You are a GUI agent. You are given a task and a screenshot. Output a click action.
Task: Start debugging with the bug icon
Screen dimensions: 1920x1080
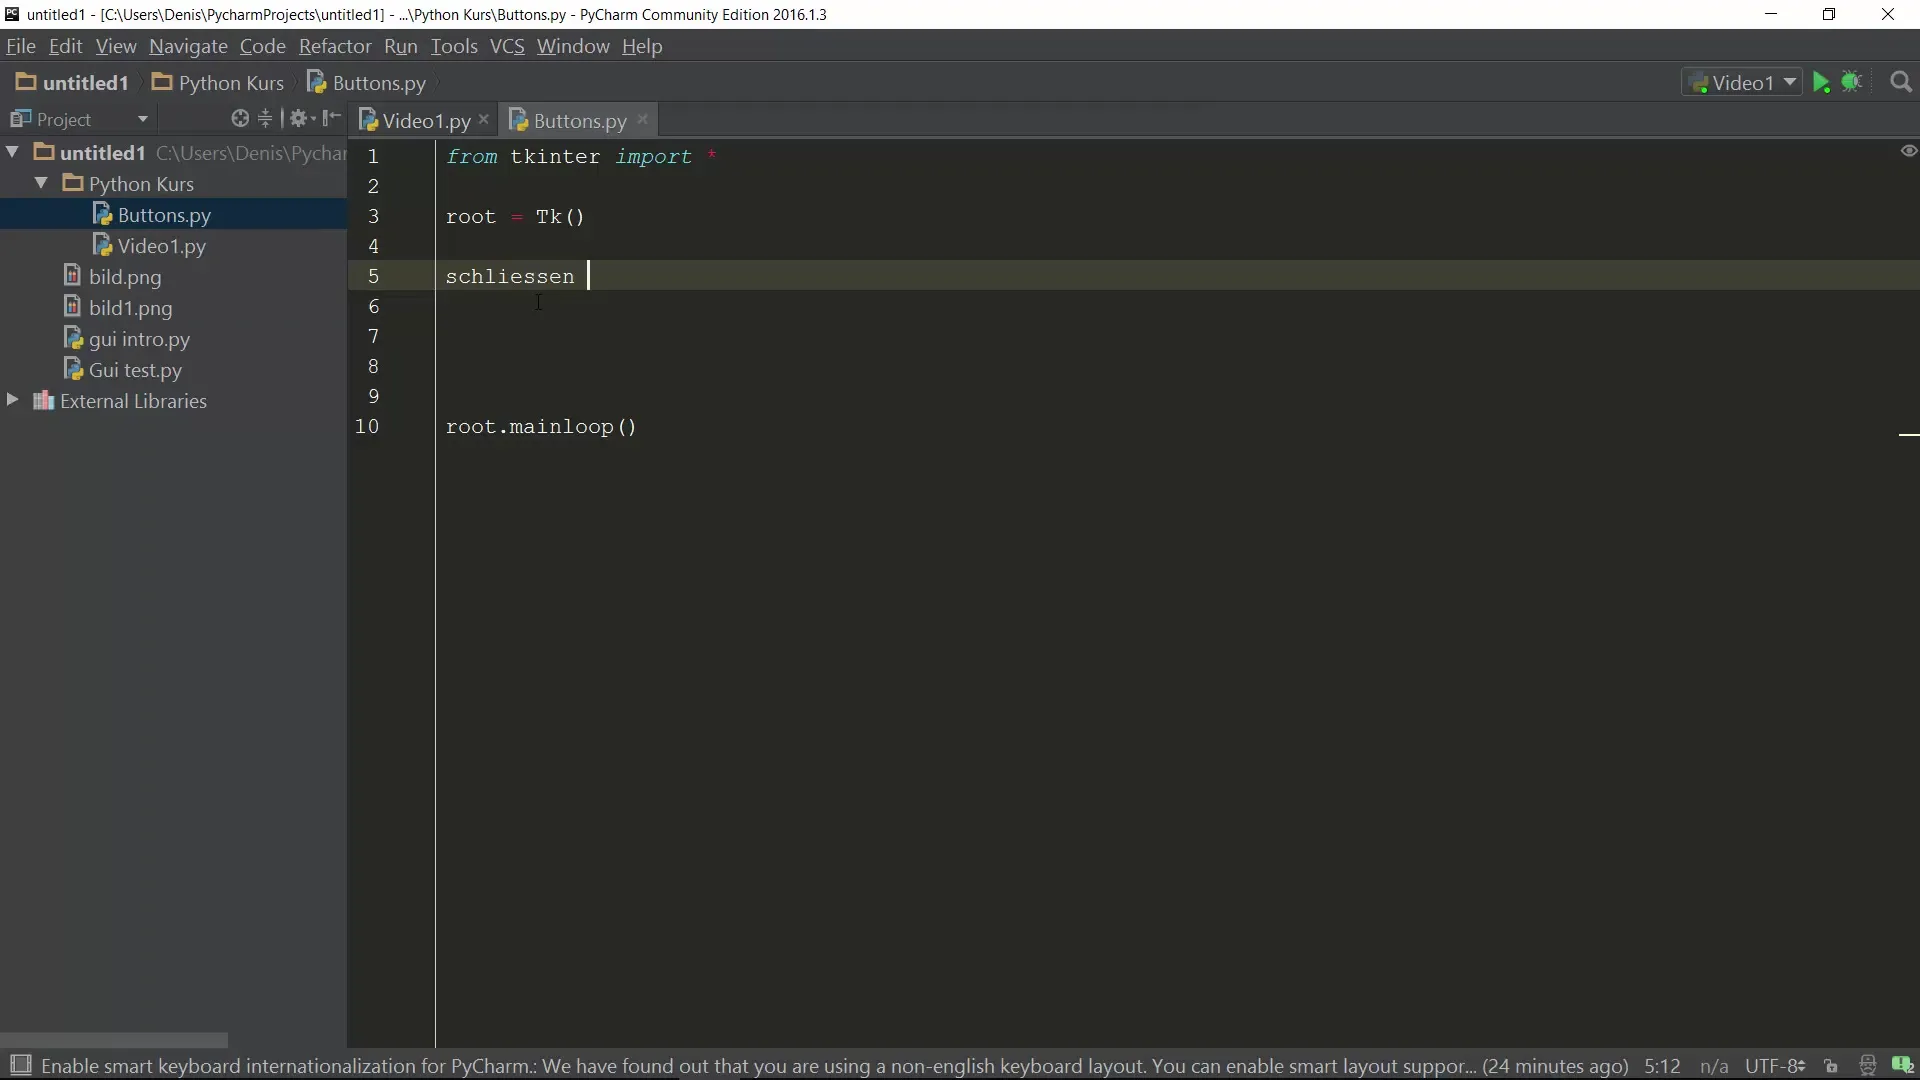point(1852,83)
